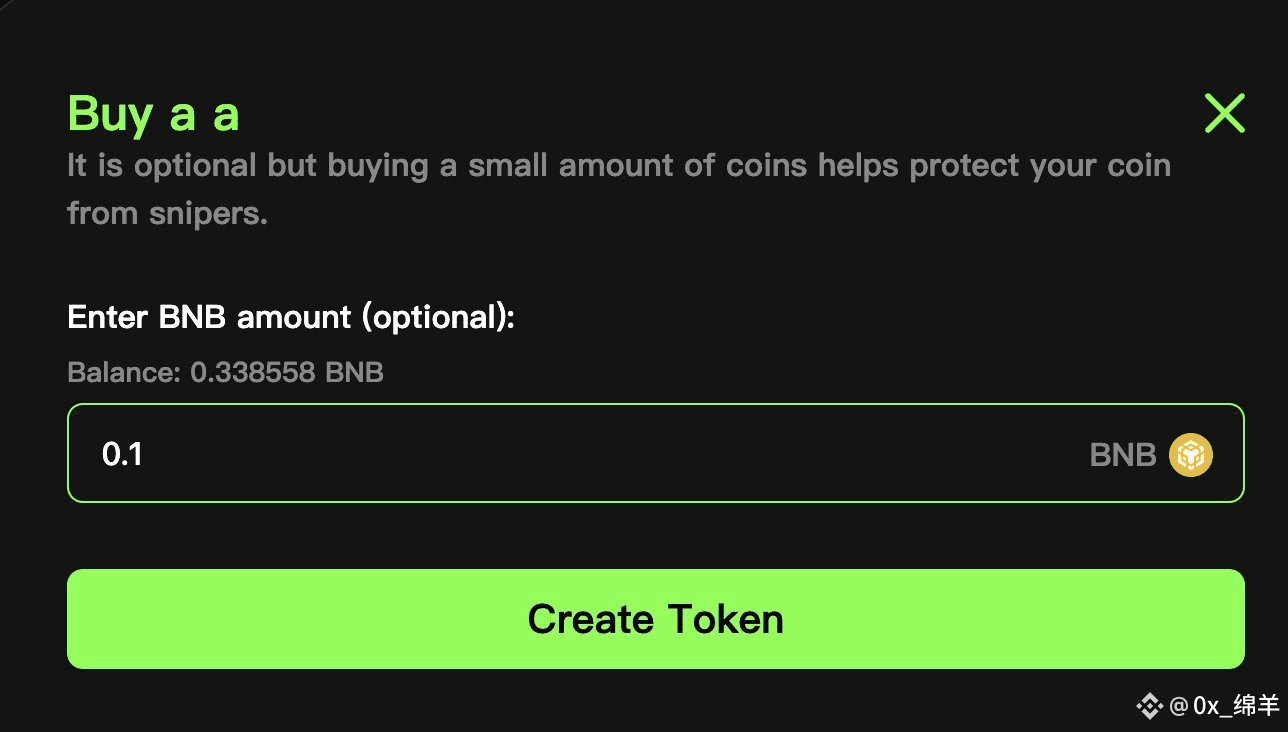Screen dimensions: 1288x732
Task: Focus the BNB amount input field
Action: (600, 453)
